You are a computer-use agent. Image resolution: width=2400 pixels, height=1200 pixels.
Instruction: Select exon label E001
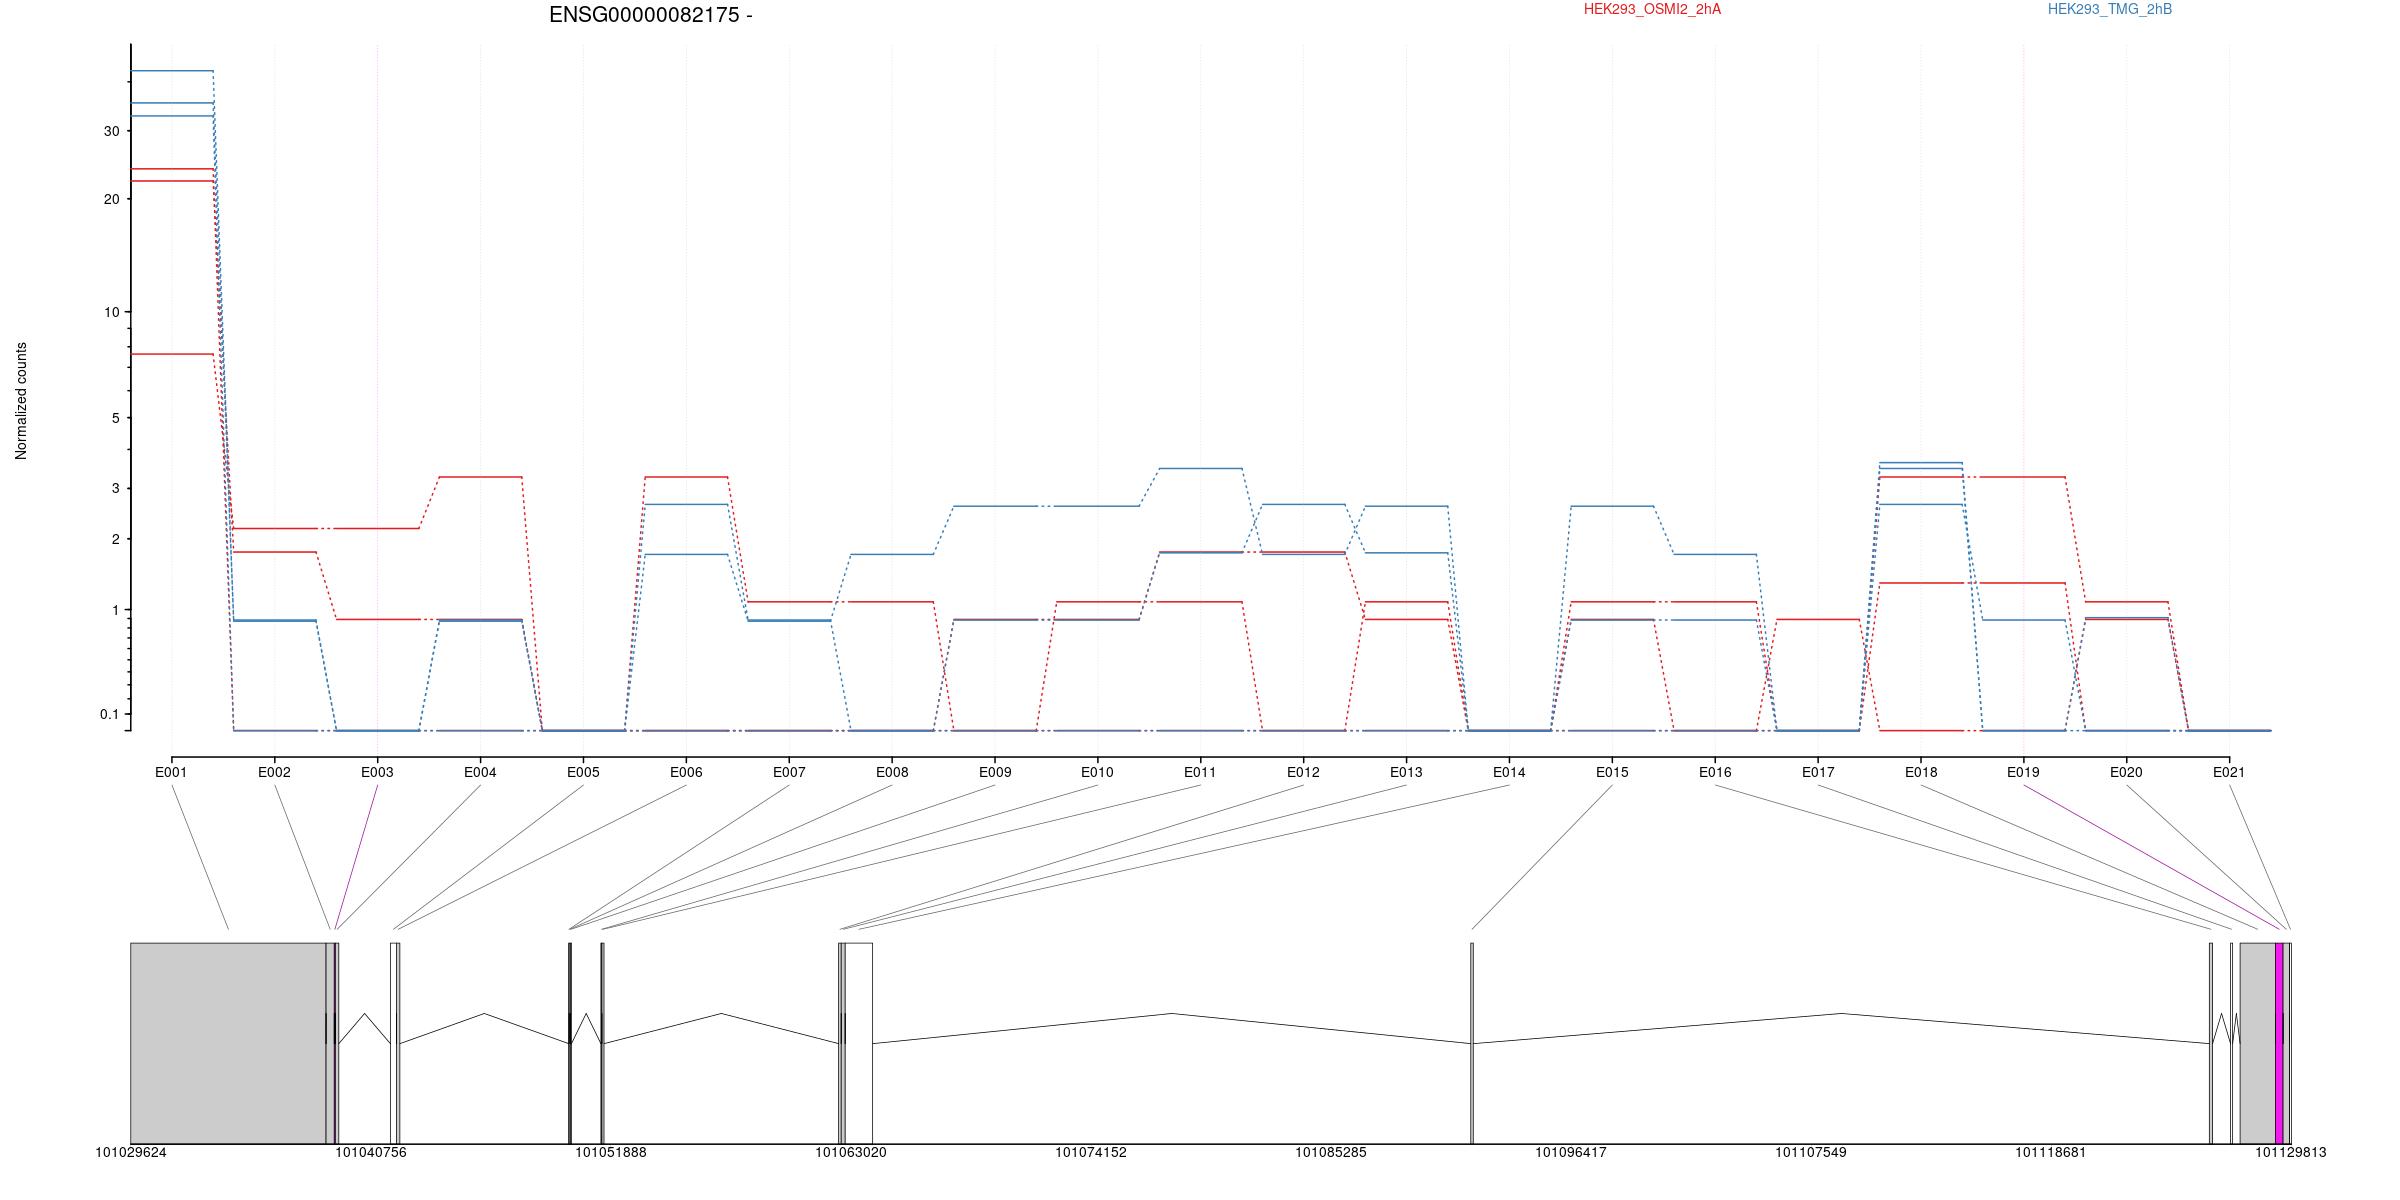tap(171, 772)
